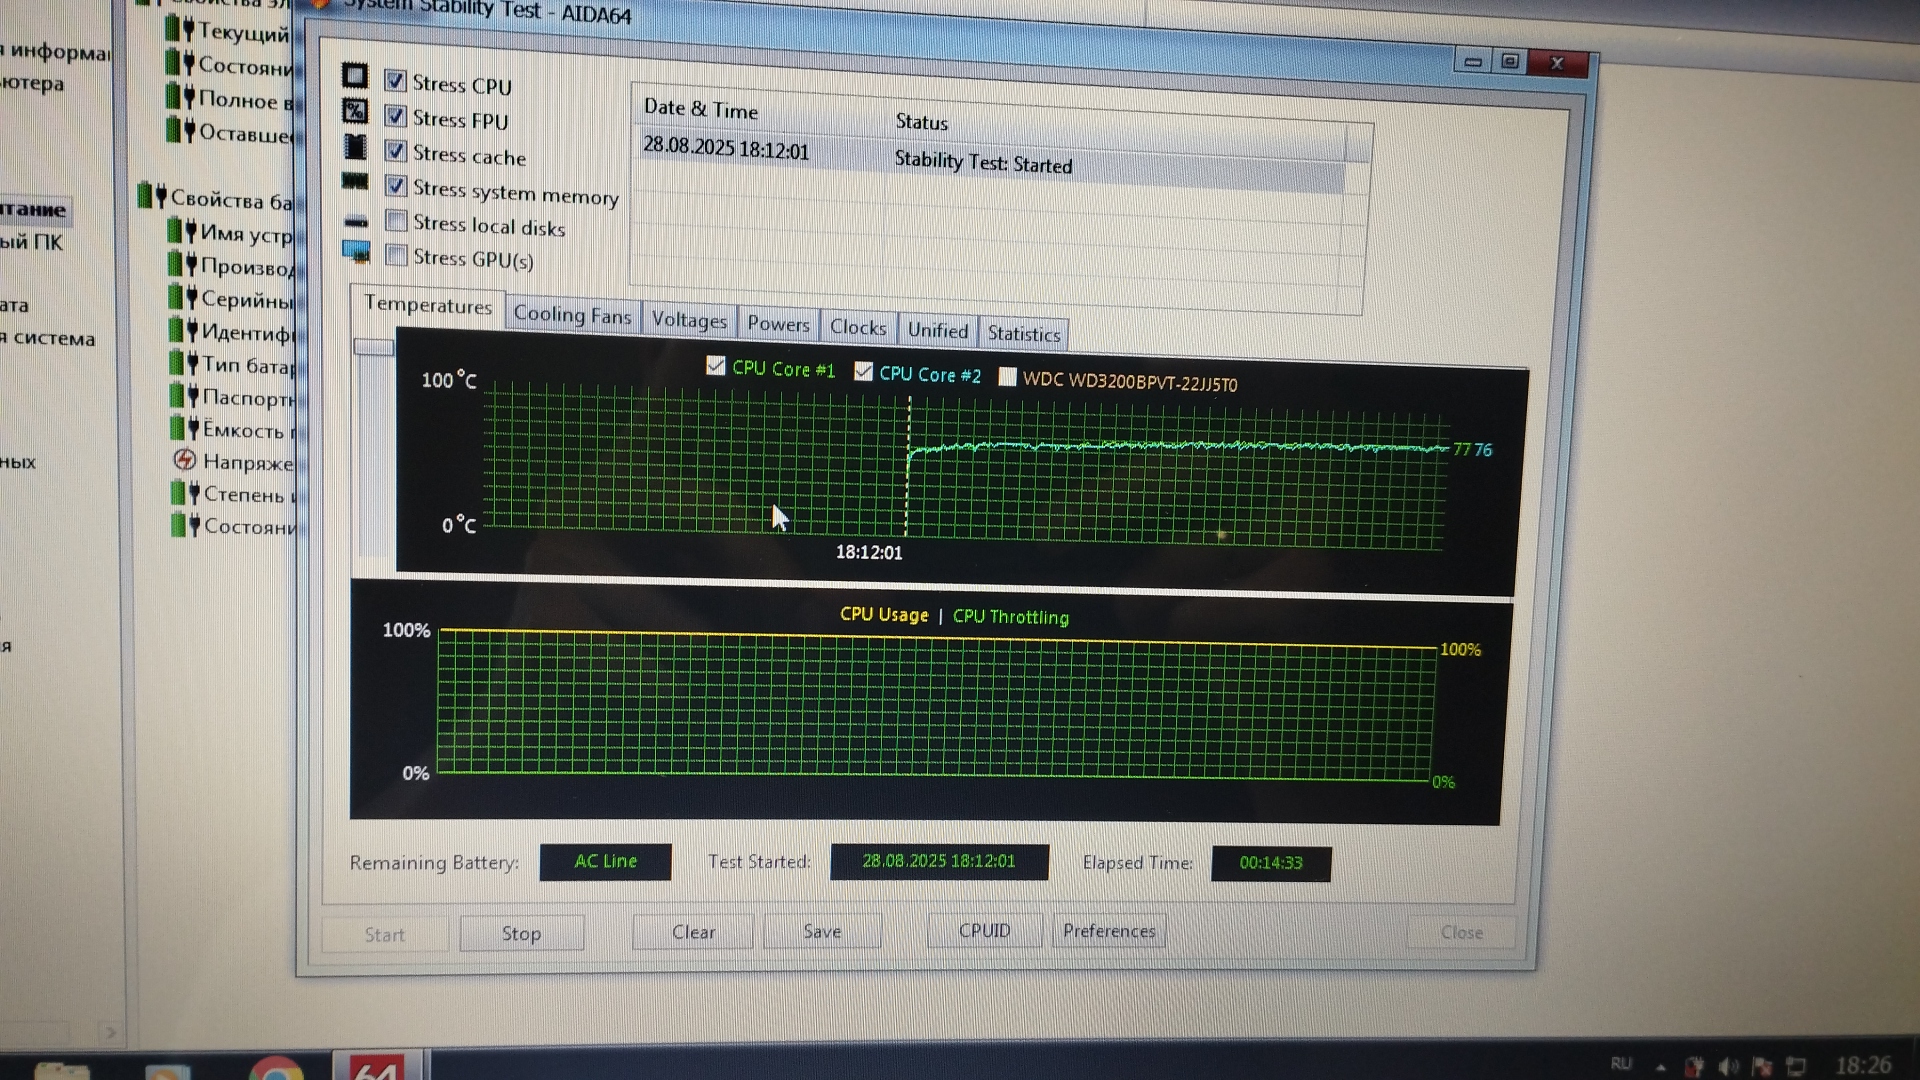This screenshot has height=1080, width=1920.
Task: Open AIDA64 from the taskbar icon
Action: [x=376, y=1070]
